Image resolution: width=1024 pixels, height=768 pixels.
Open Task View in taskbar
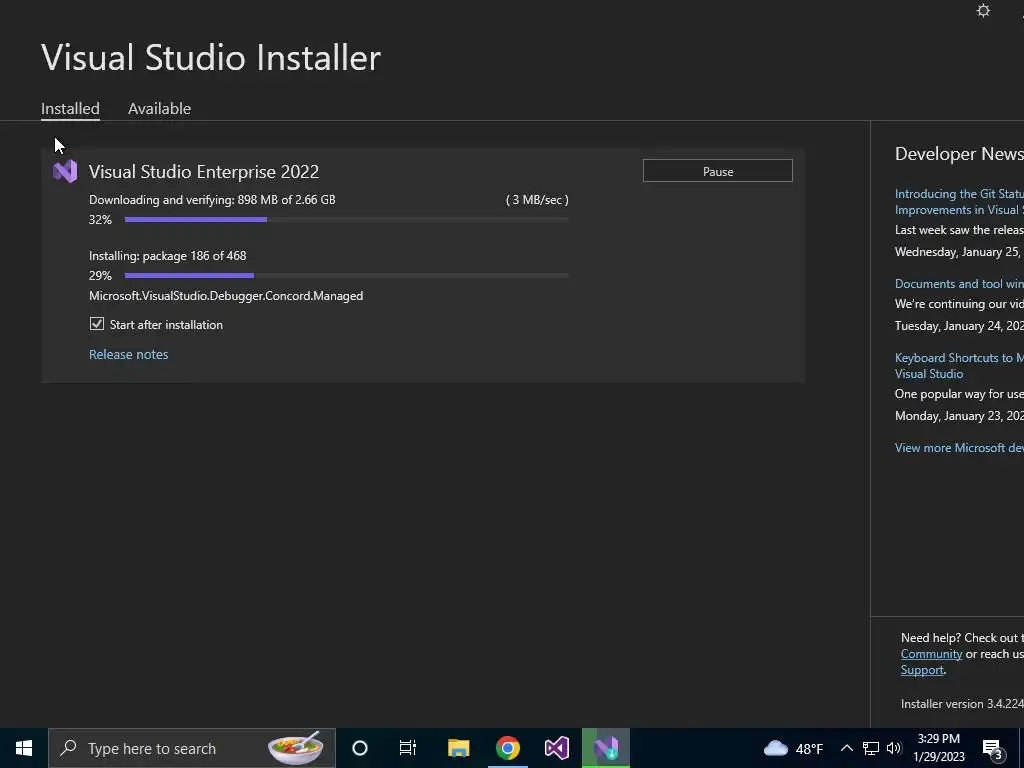click(408, 748)
